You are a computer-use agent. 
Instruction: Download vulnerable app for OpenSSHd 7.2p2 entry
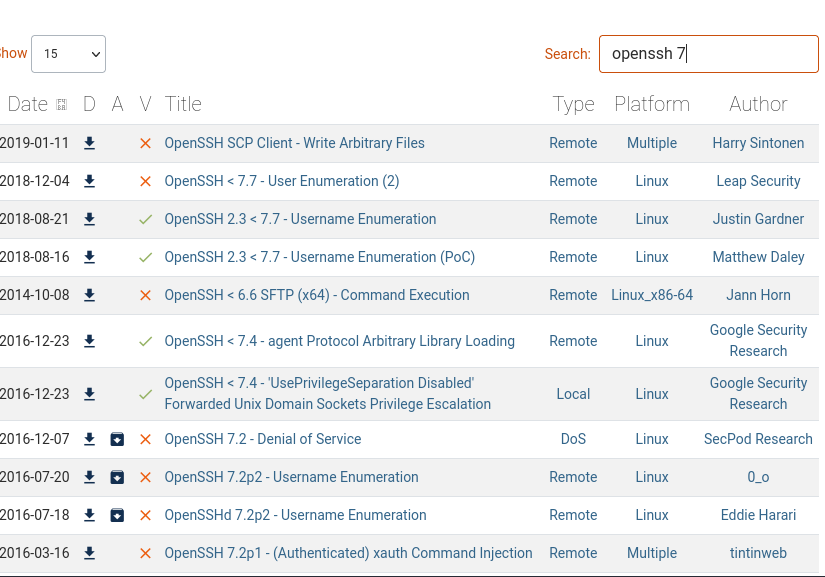click(x=117, y=515)
